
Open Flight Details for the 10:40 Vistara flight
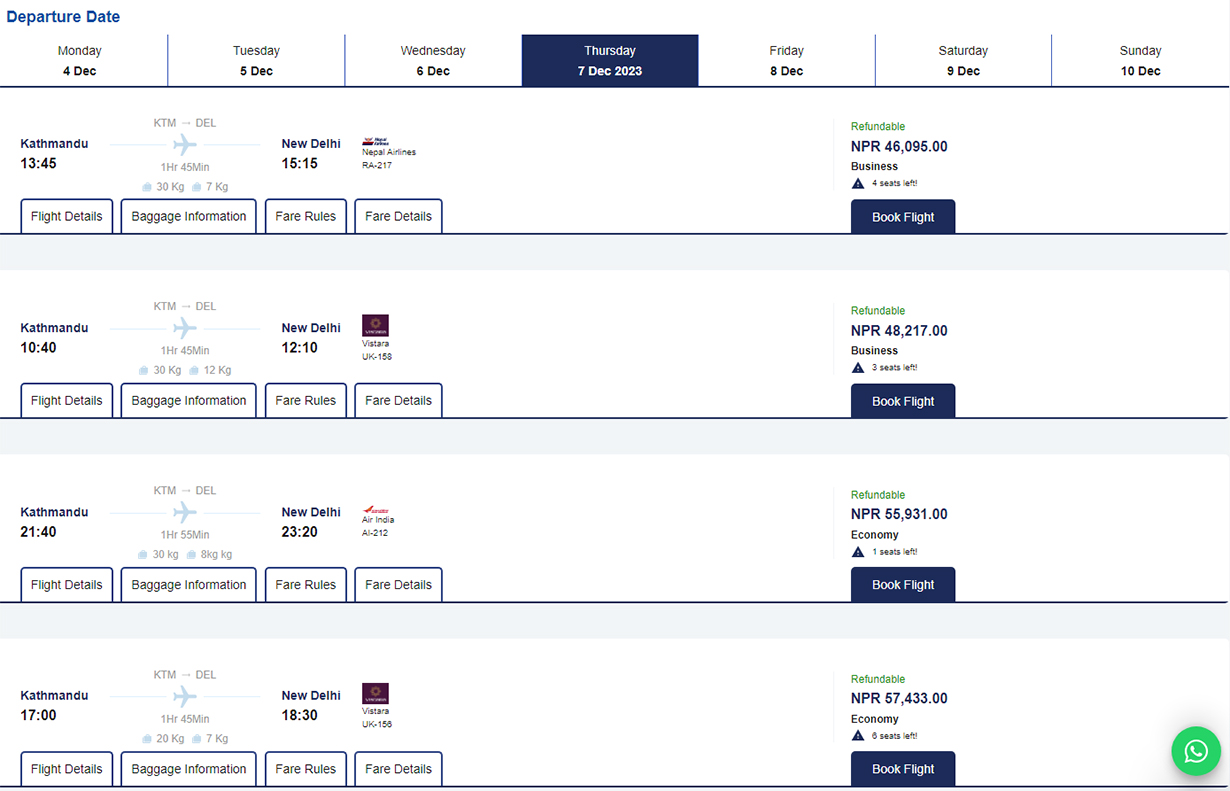pyautogui.click(x=67, y=401)
